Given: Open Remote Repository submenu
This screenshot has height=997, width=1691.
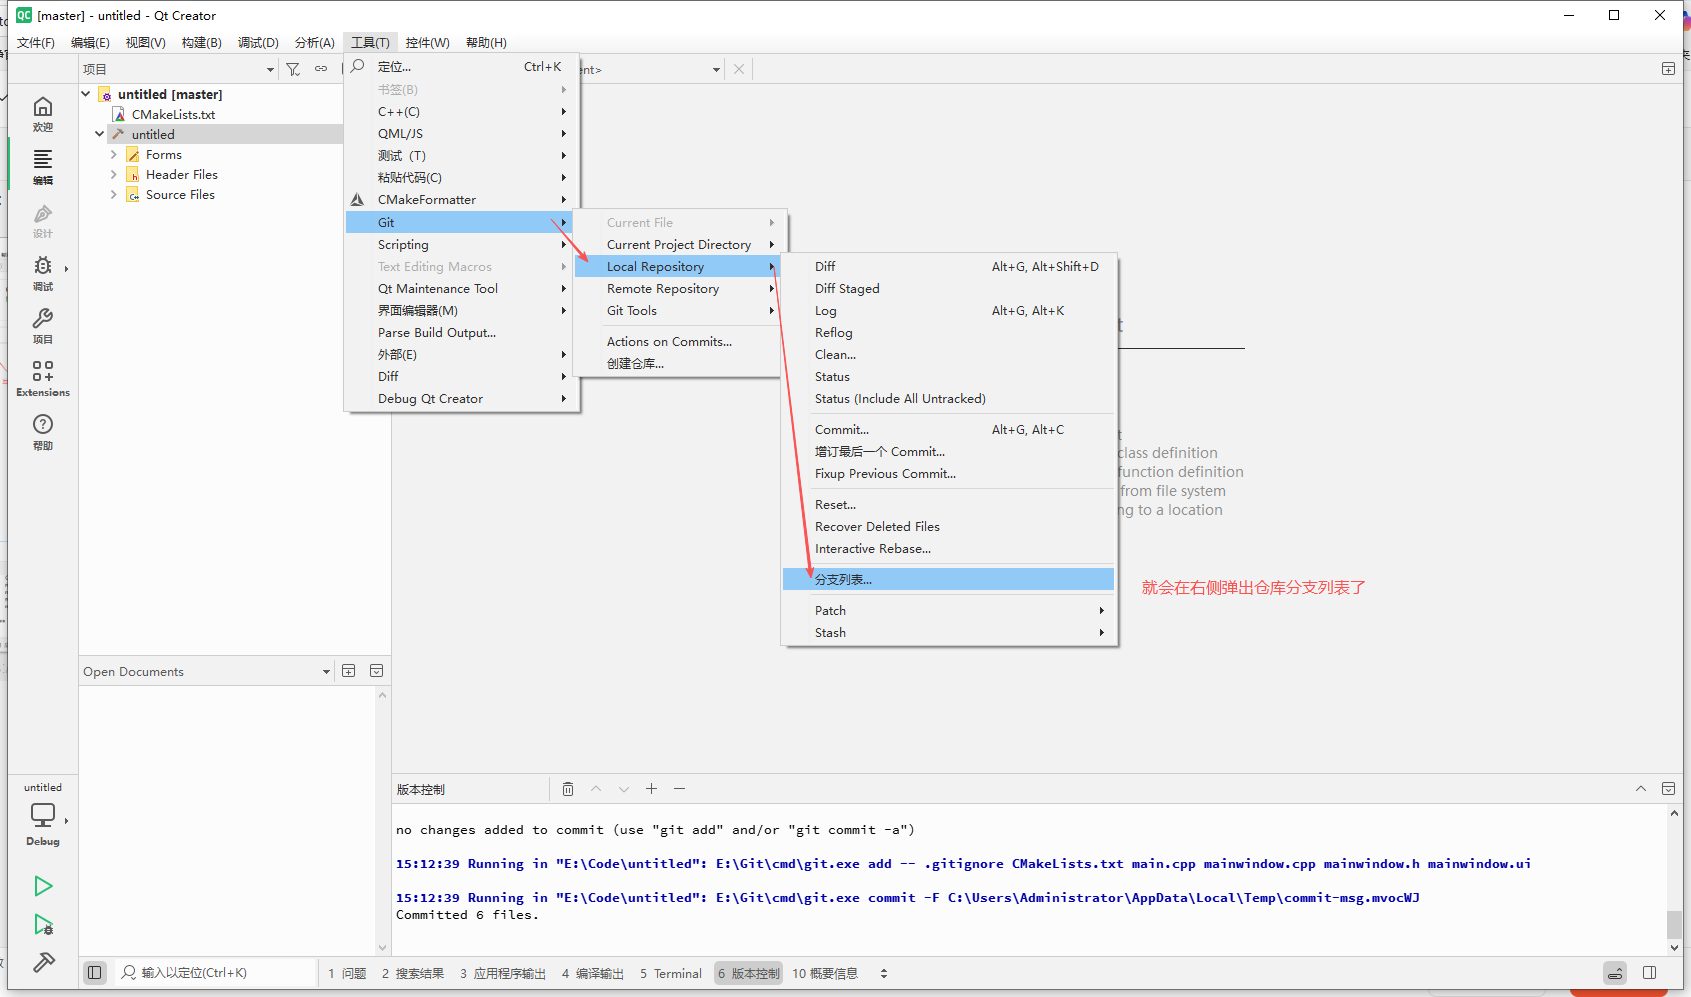Looking at the screenshot, I should coord(678,288).
